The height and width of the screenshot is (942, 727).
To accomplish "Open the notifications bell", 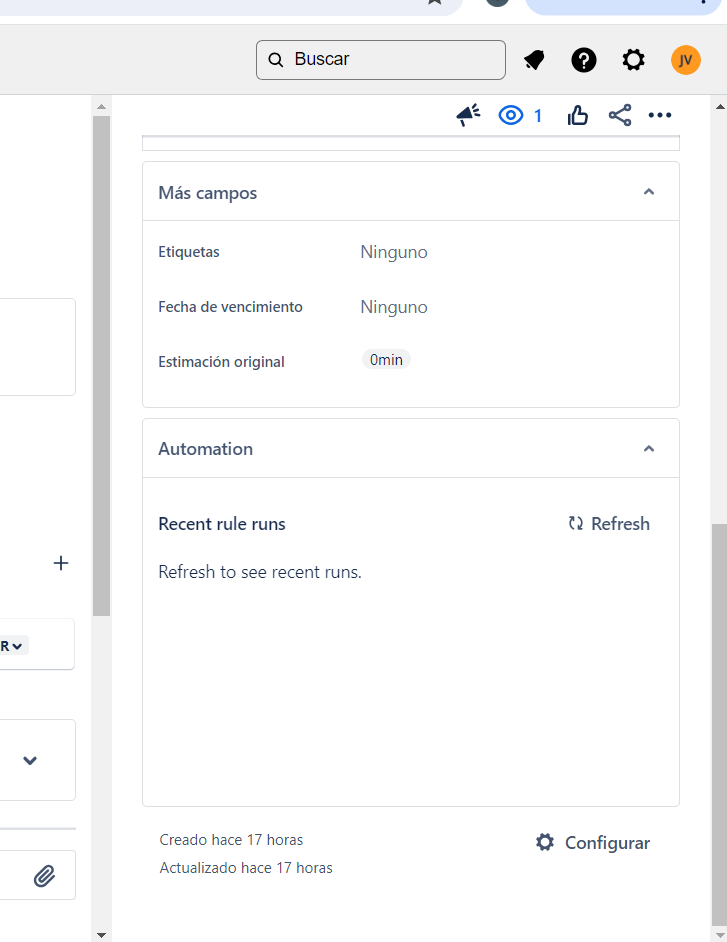I will tap(534, 60).
